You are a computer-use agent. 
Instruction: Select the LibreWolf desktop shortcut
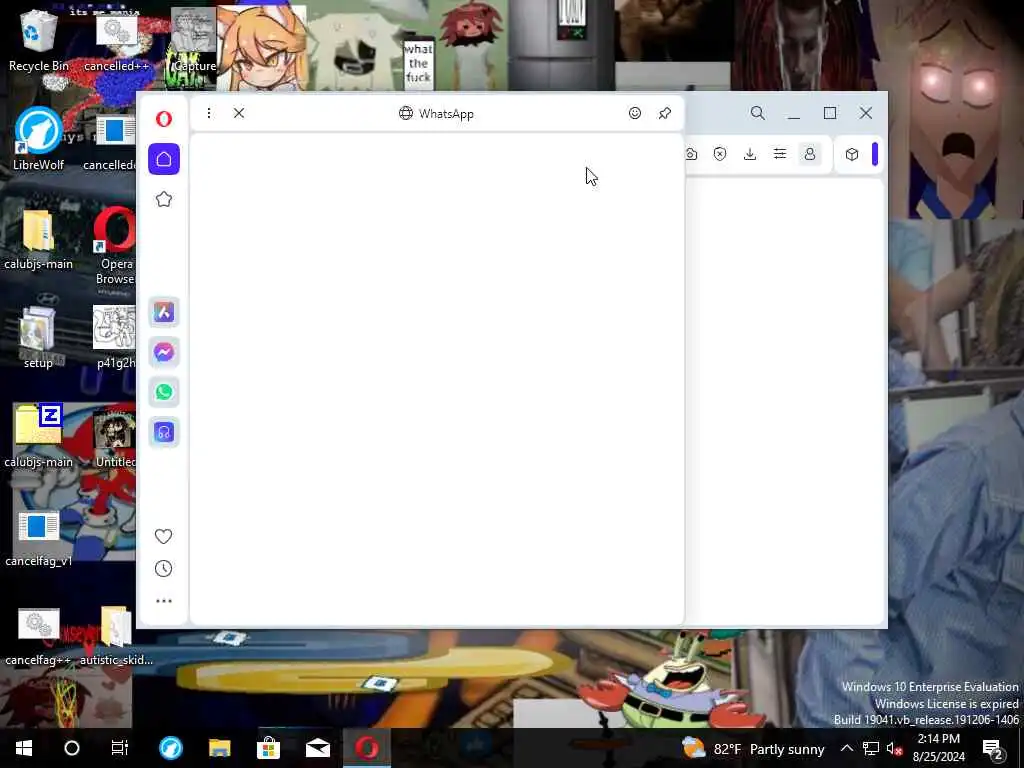(39, 138)
